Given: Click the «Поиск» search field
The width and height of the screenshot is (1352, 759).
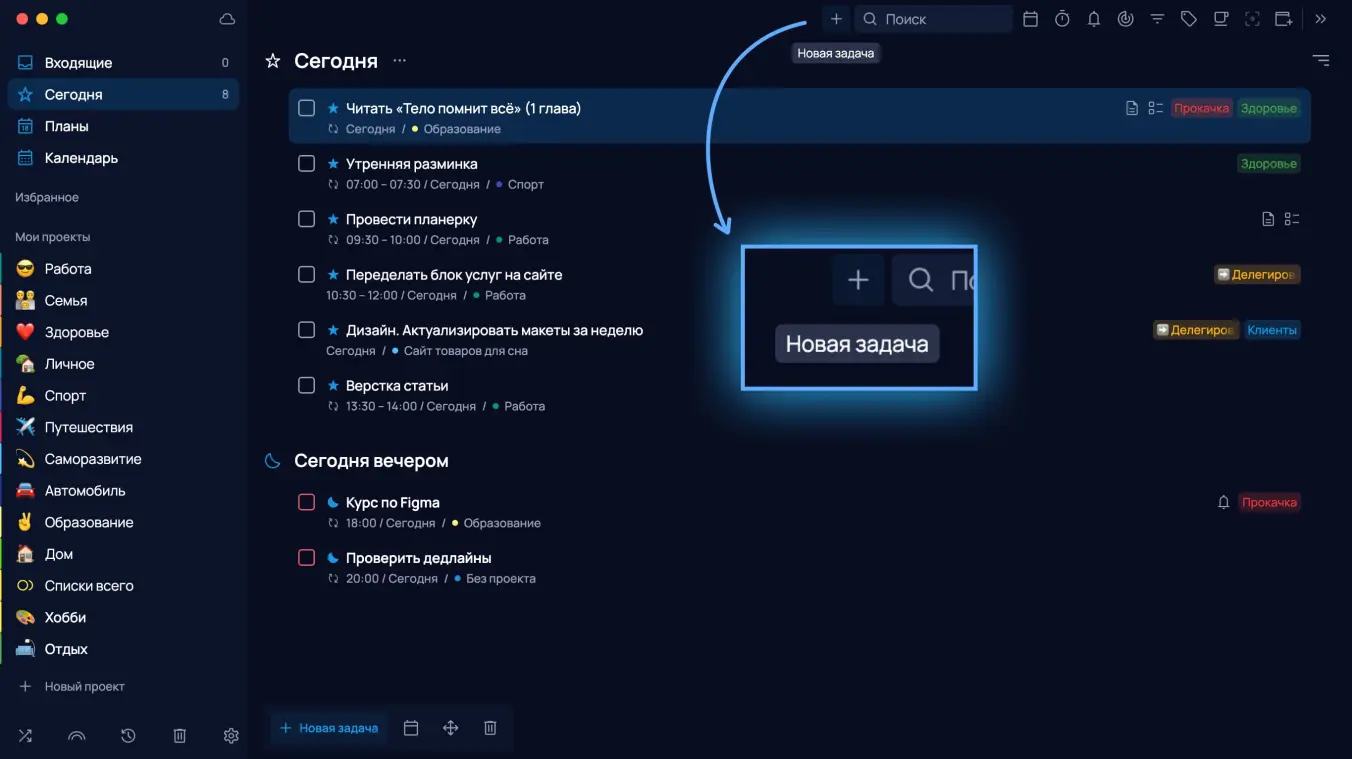Looking at the screenshot, I should 935,19.
